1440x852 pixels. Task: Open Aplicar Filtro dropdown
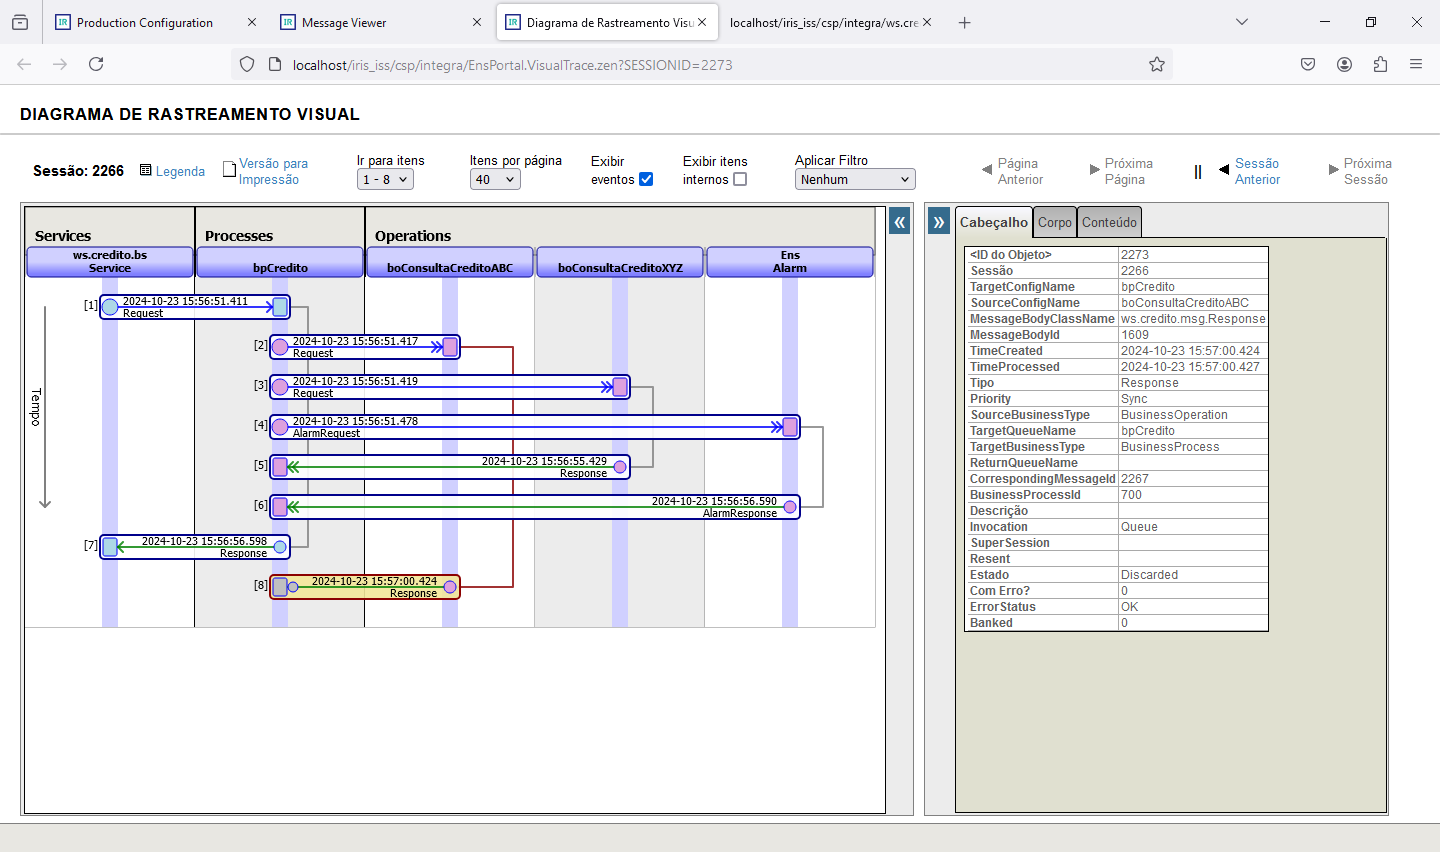click(855, 180)
